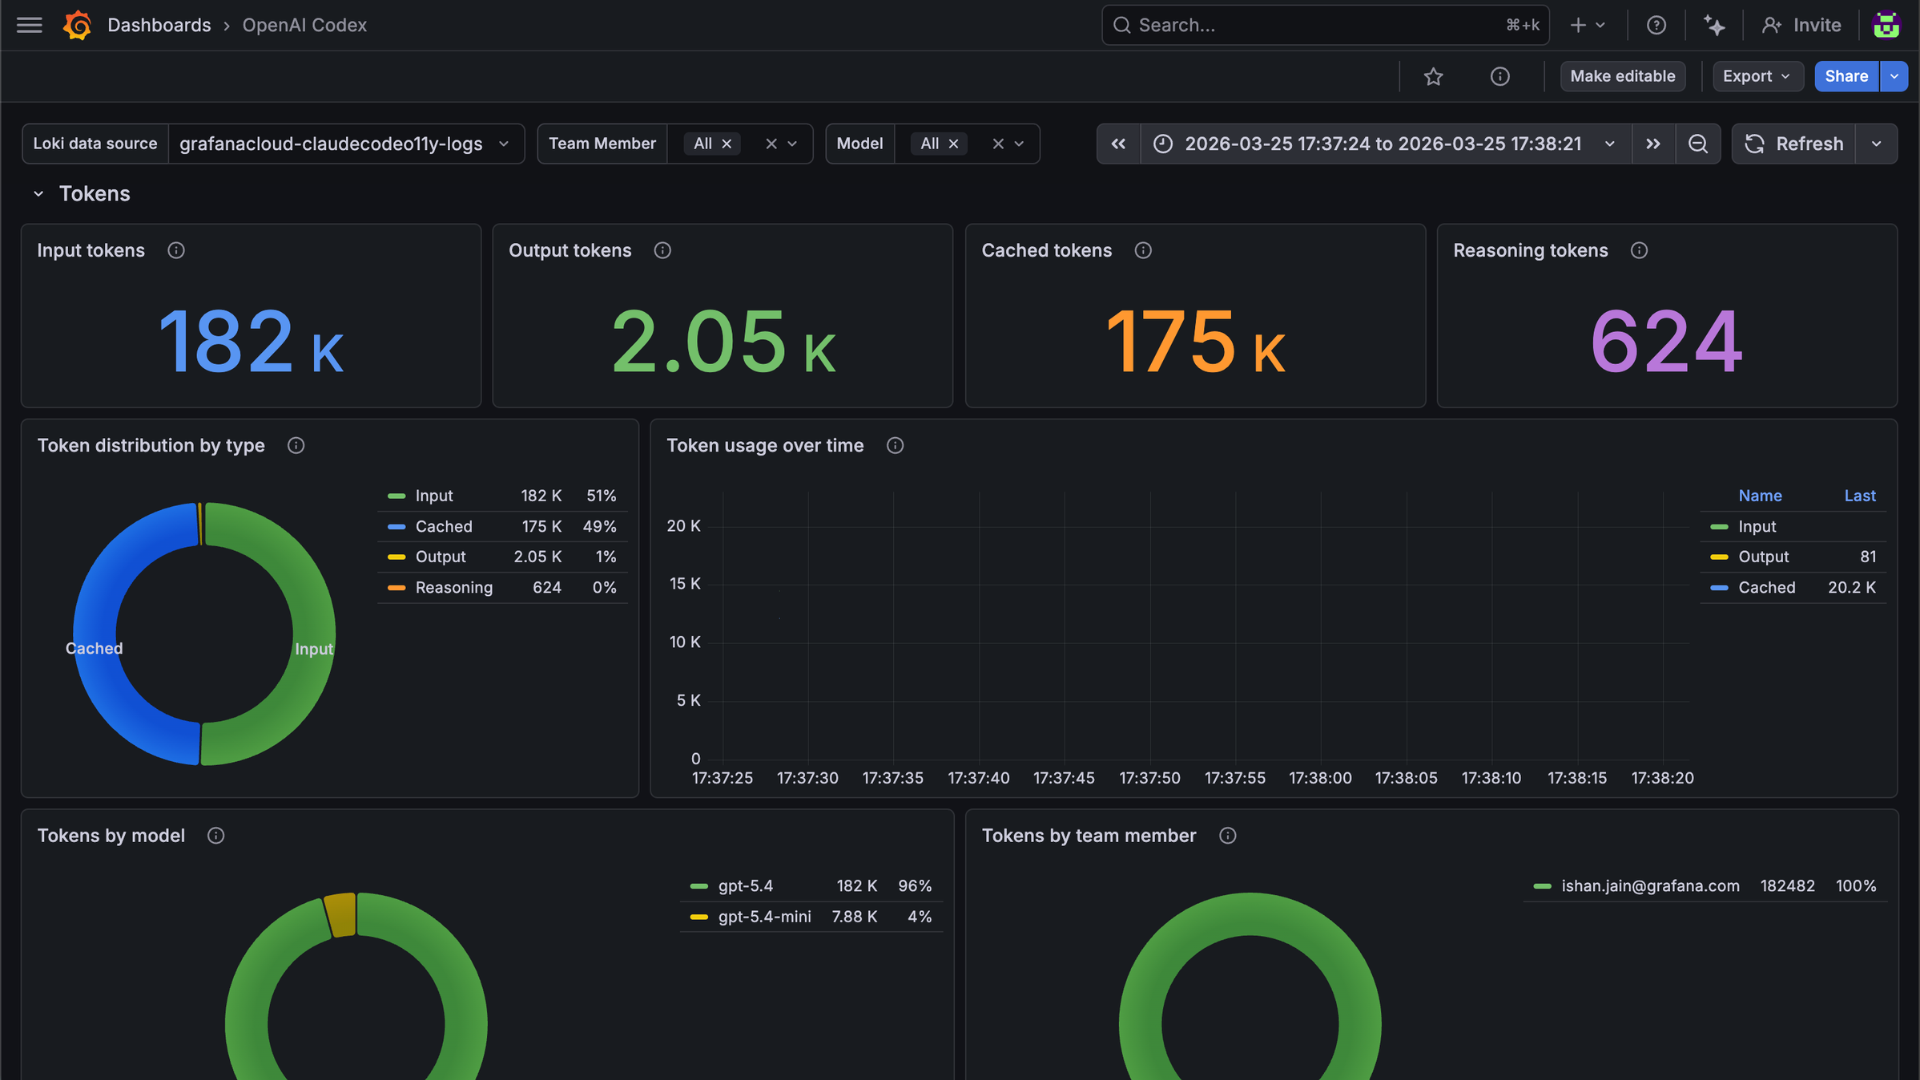Shift time range backward
This screenshot has width=1920, height=1080.
point(1118,144)
